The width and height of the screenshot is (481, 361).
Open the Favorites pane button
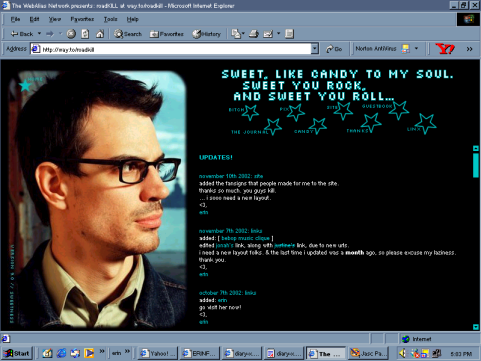[167, 34]
